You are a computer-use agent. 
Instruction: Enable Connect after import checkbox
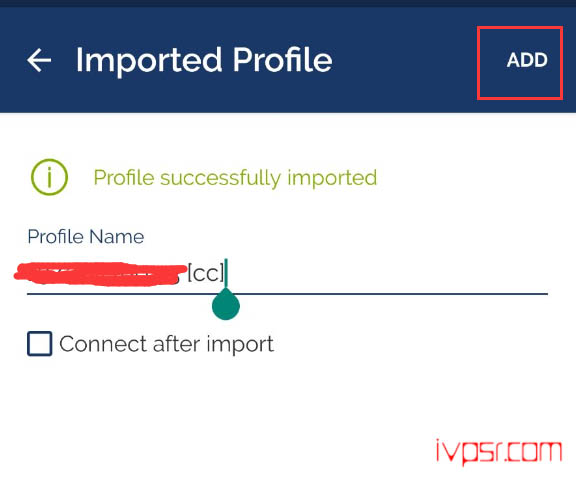coord(40,344)
